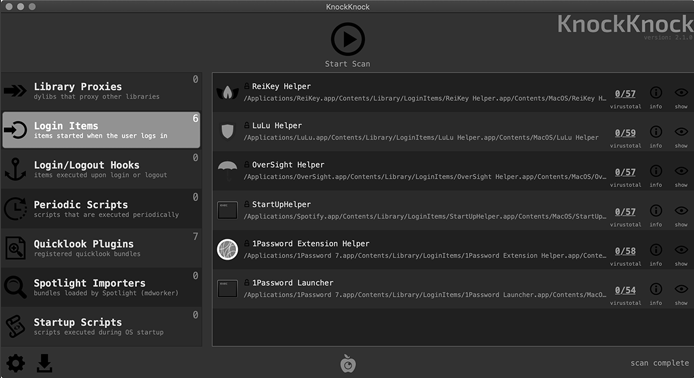Show OverSight Helper via eye icon
This screenshot has height=378, width=694.
click(681, 171)
